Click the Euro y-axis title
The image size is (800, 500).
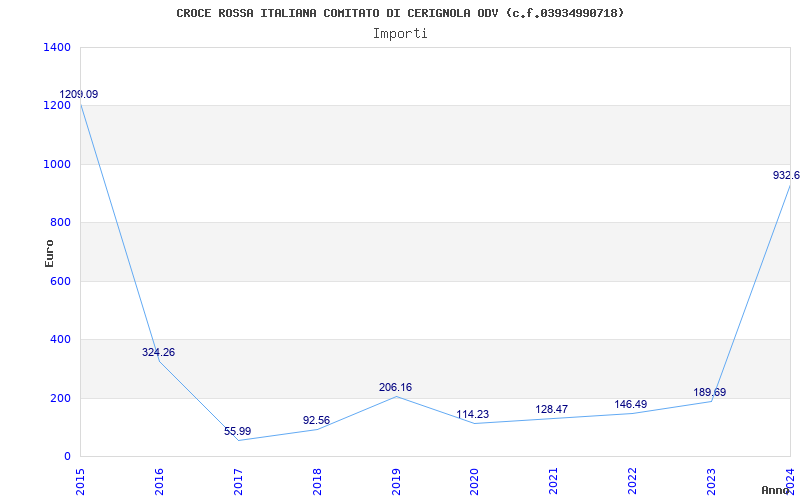49,254
